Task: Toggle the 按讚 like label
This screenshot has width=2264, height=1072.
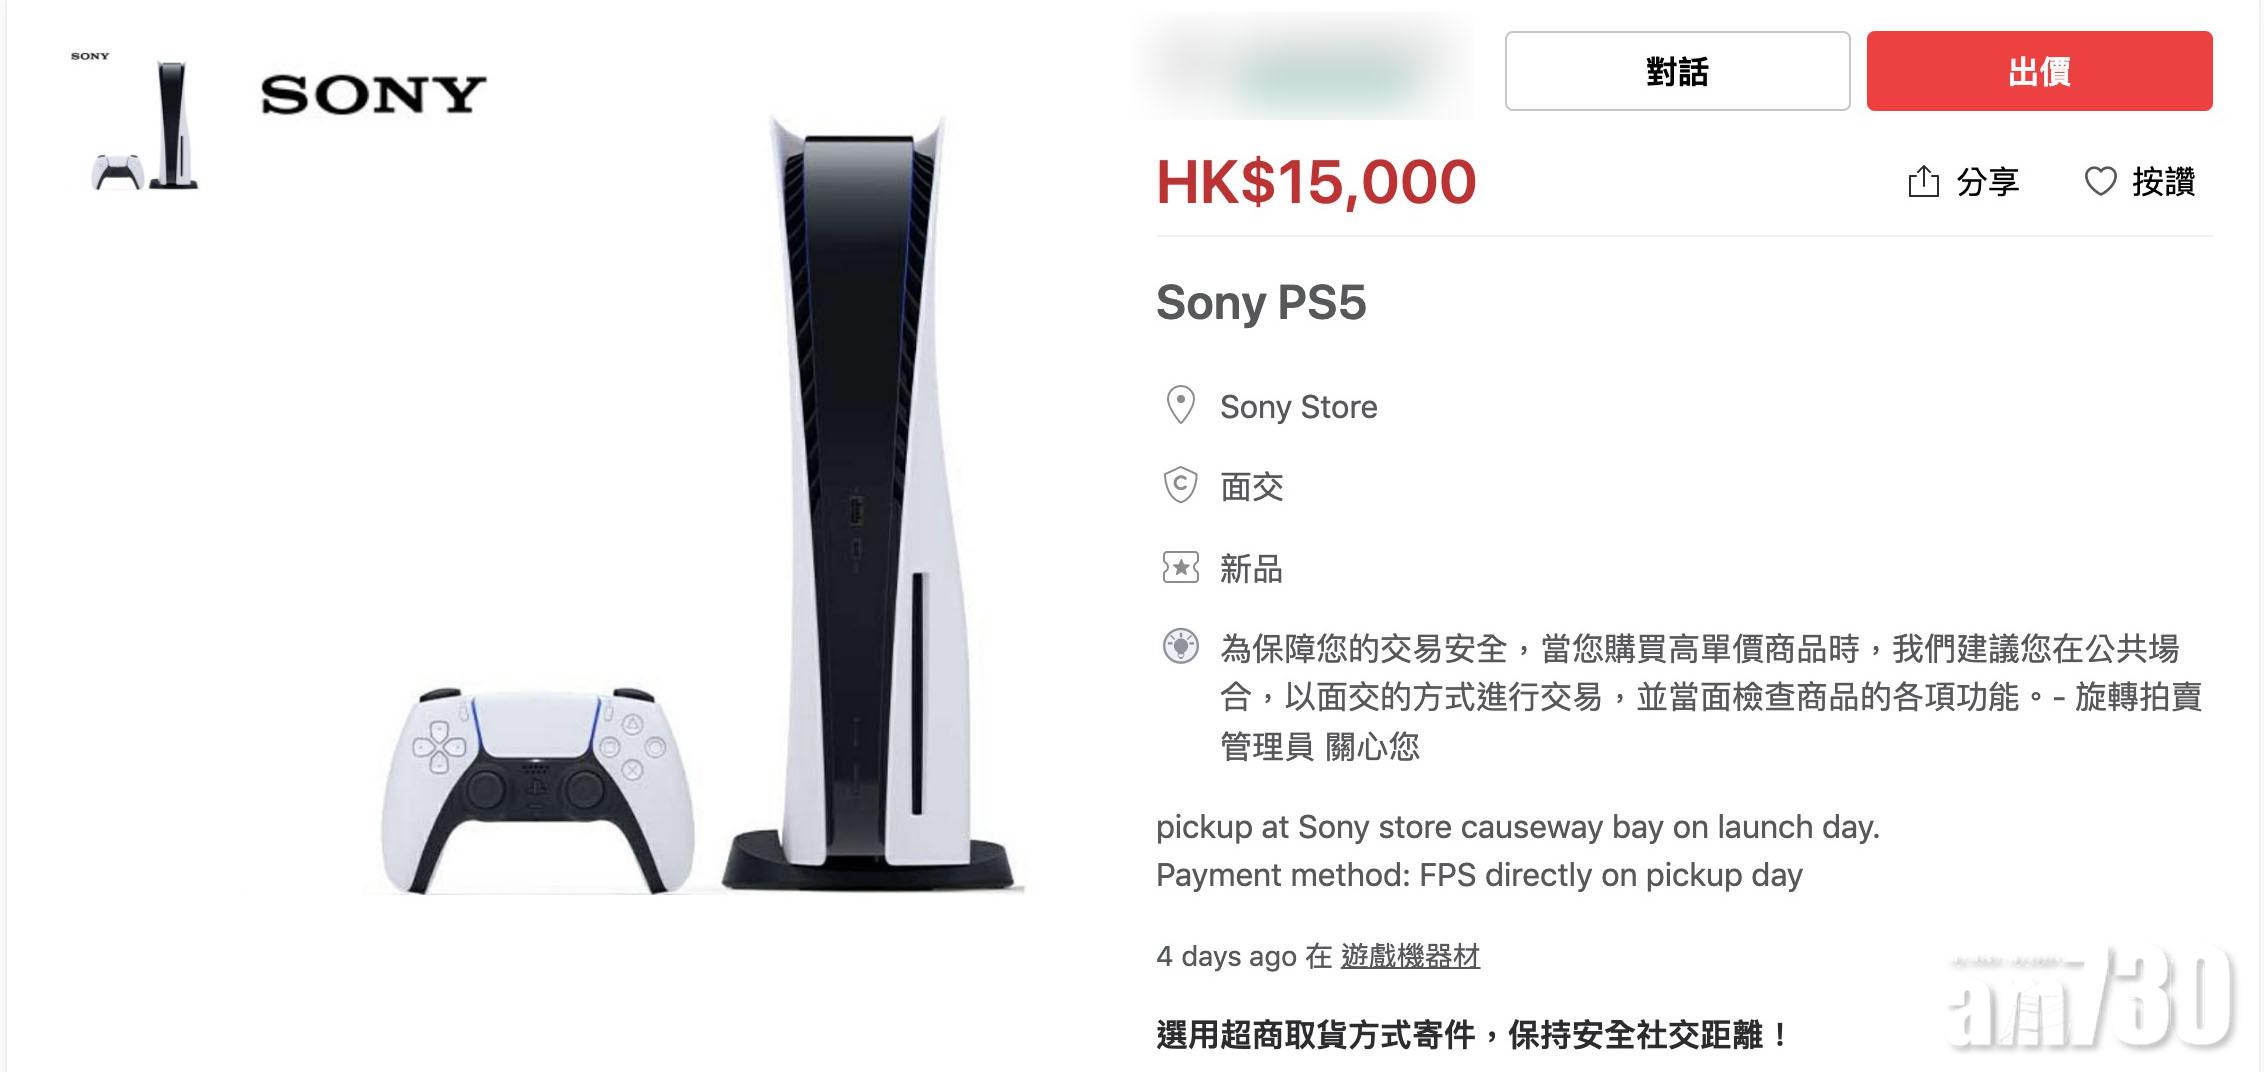Action: pos(2164,182)
